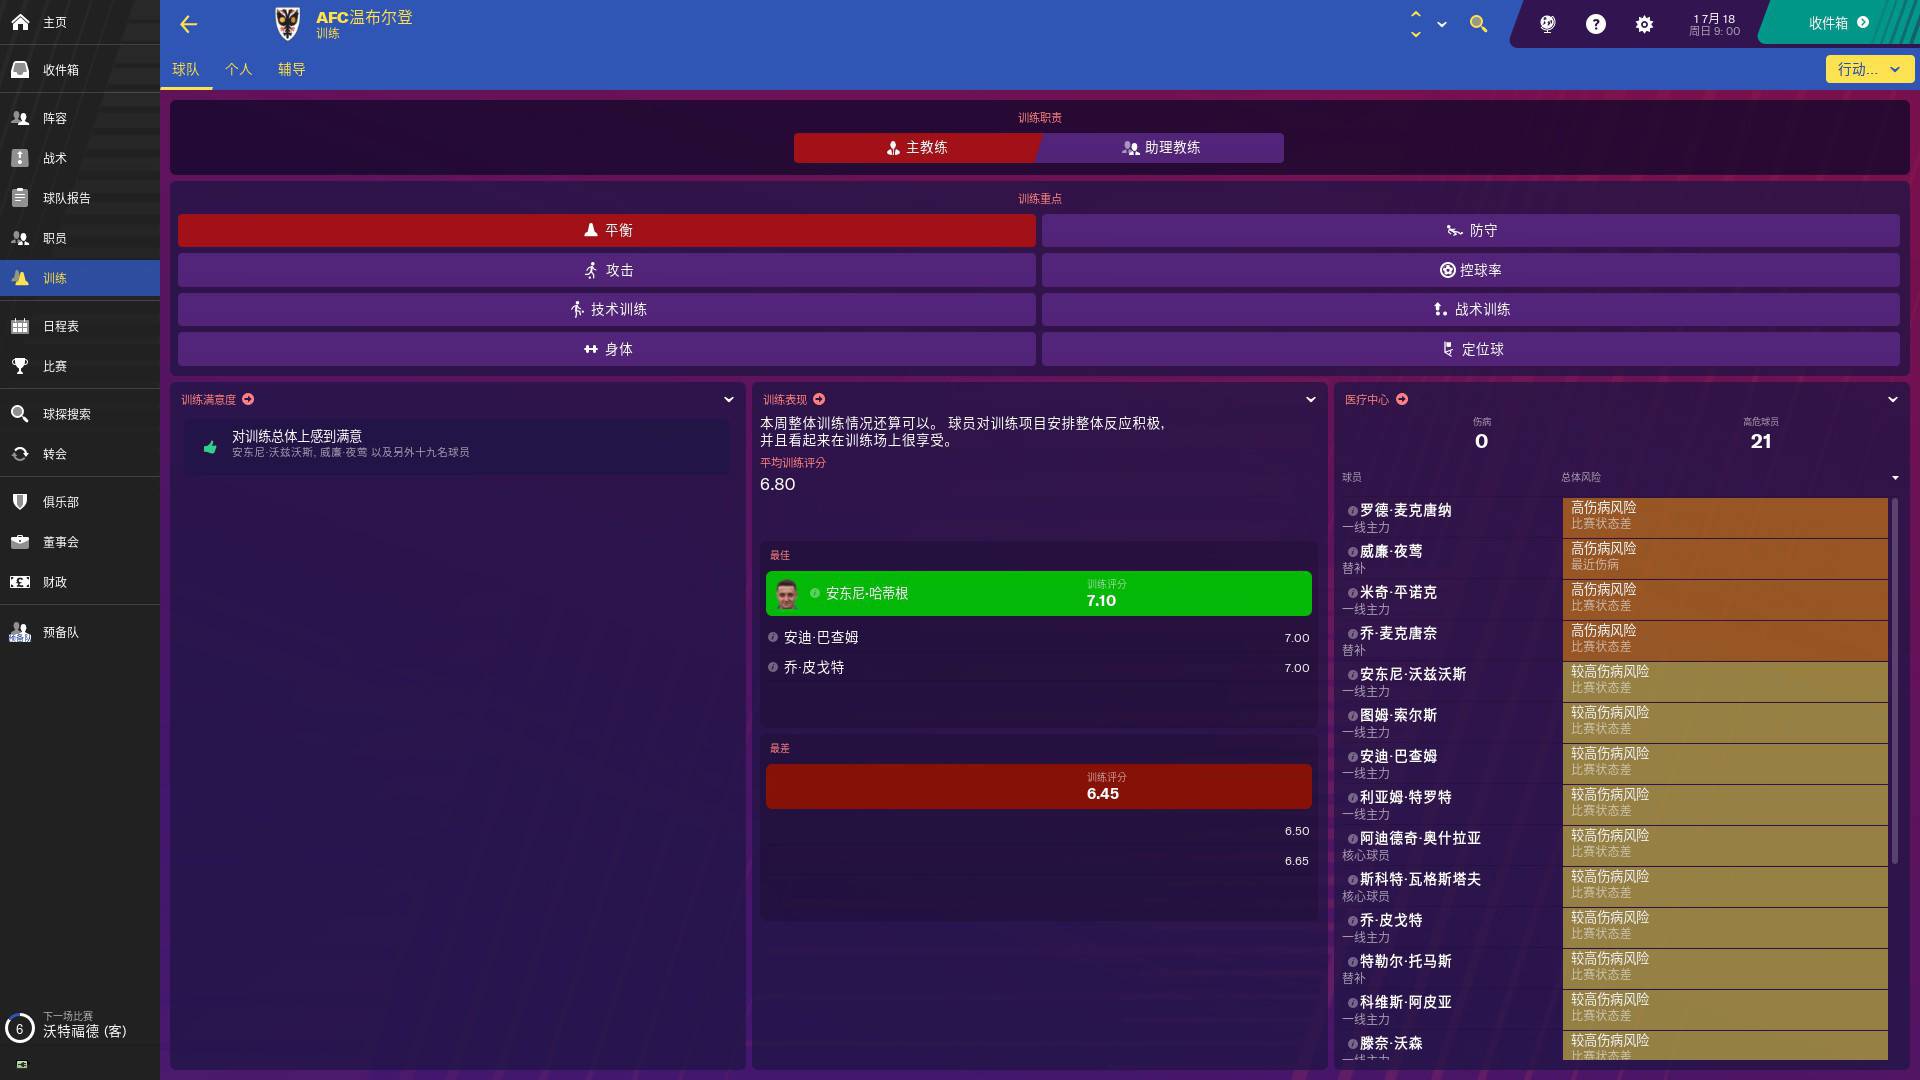Open the search magnifier in top bar
The width and height of the screenshot is (1920, 1080).
(x=1478, y=24)
